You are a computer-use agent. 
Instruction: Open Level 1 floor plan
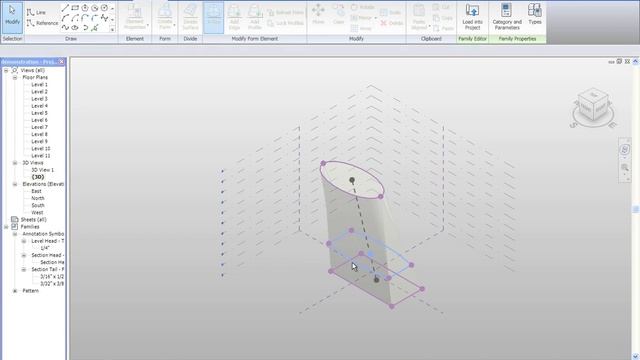click(x=40, y=84)
